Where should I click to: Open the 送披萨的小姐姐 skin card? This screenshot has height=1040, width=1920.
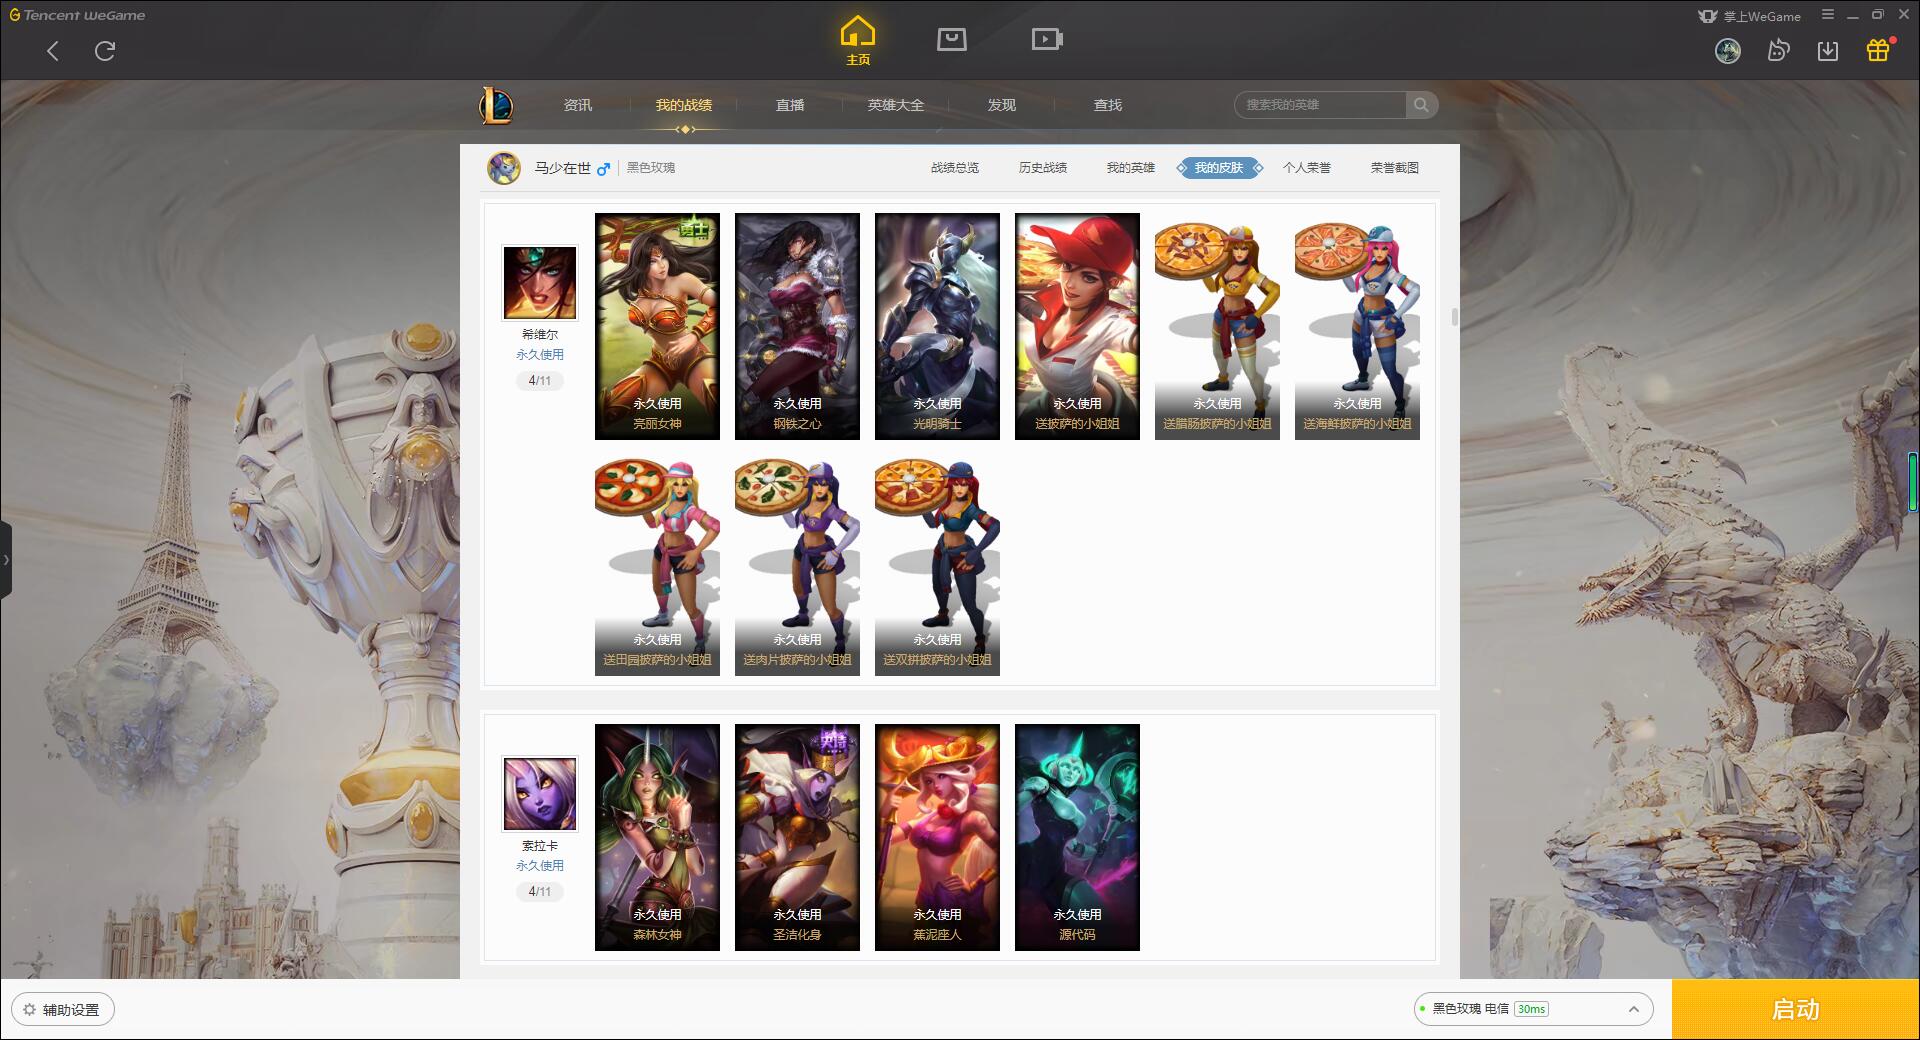1077,326
